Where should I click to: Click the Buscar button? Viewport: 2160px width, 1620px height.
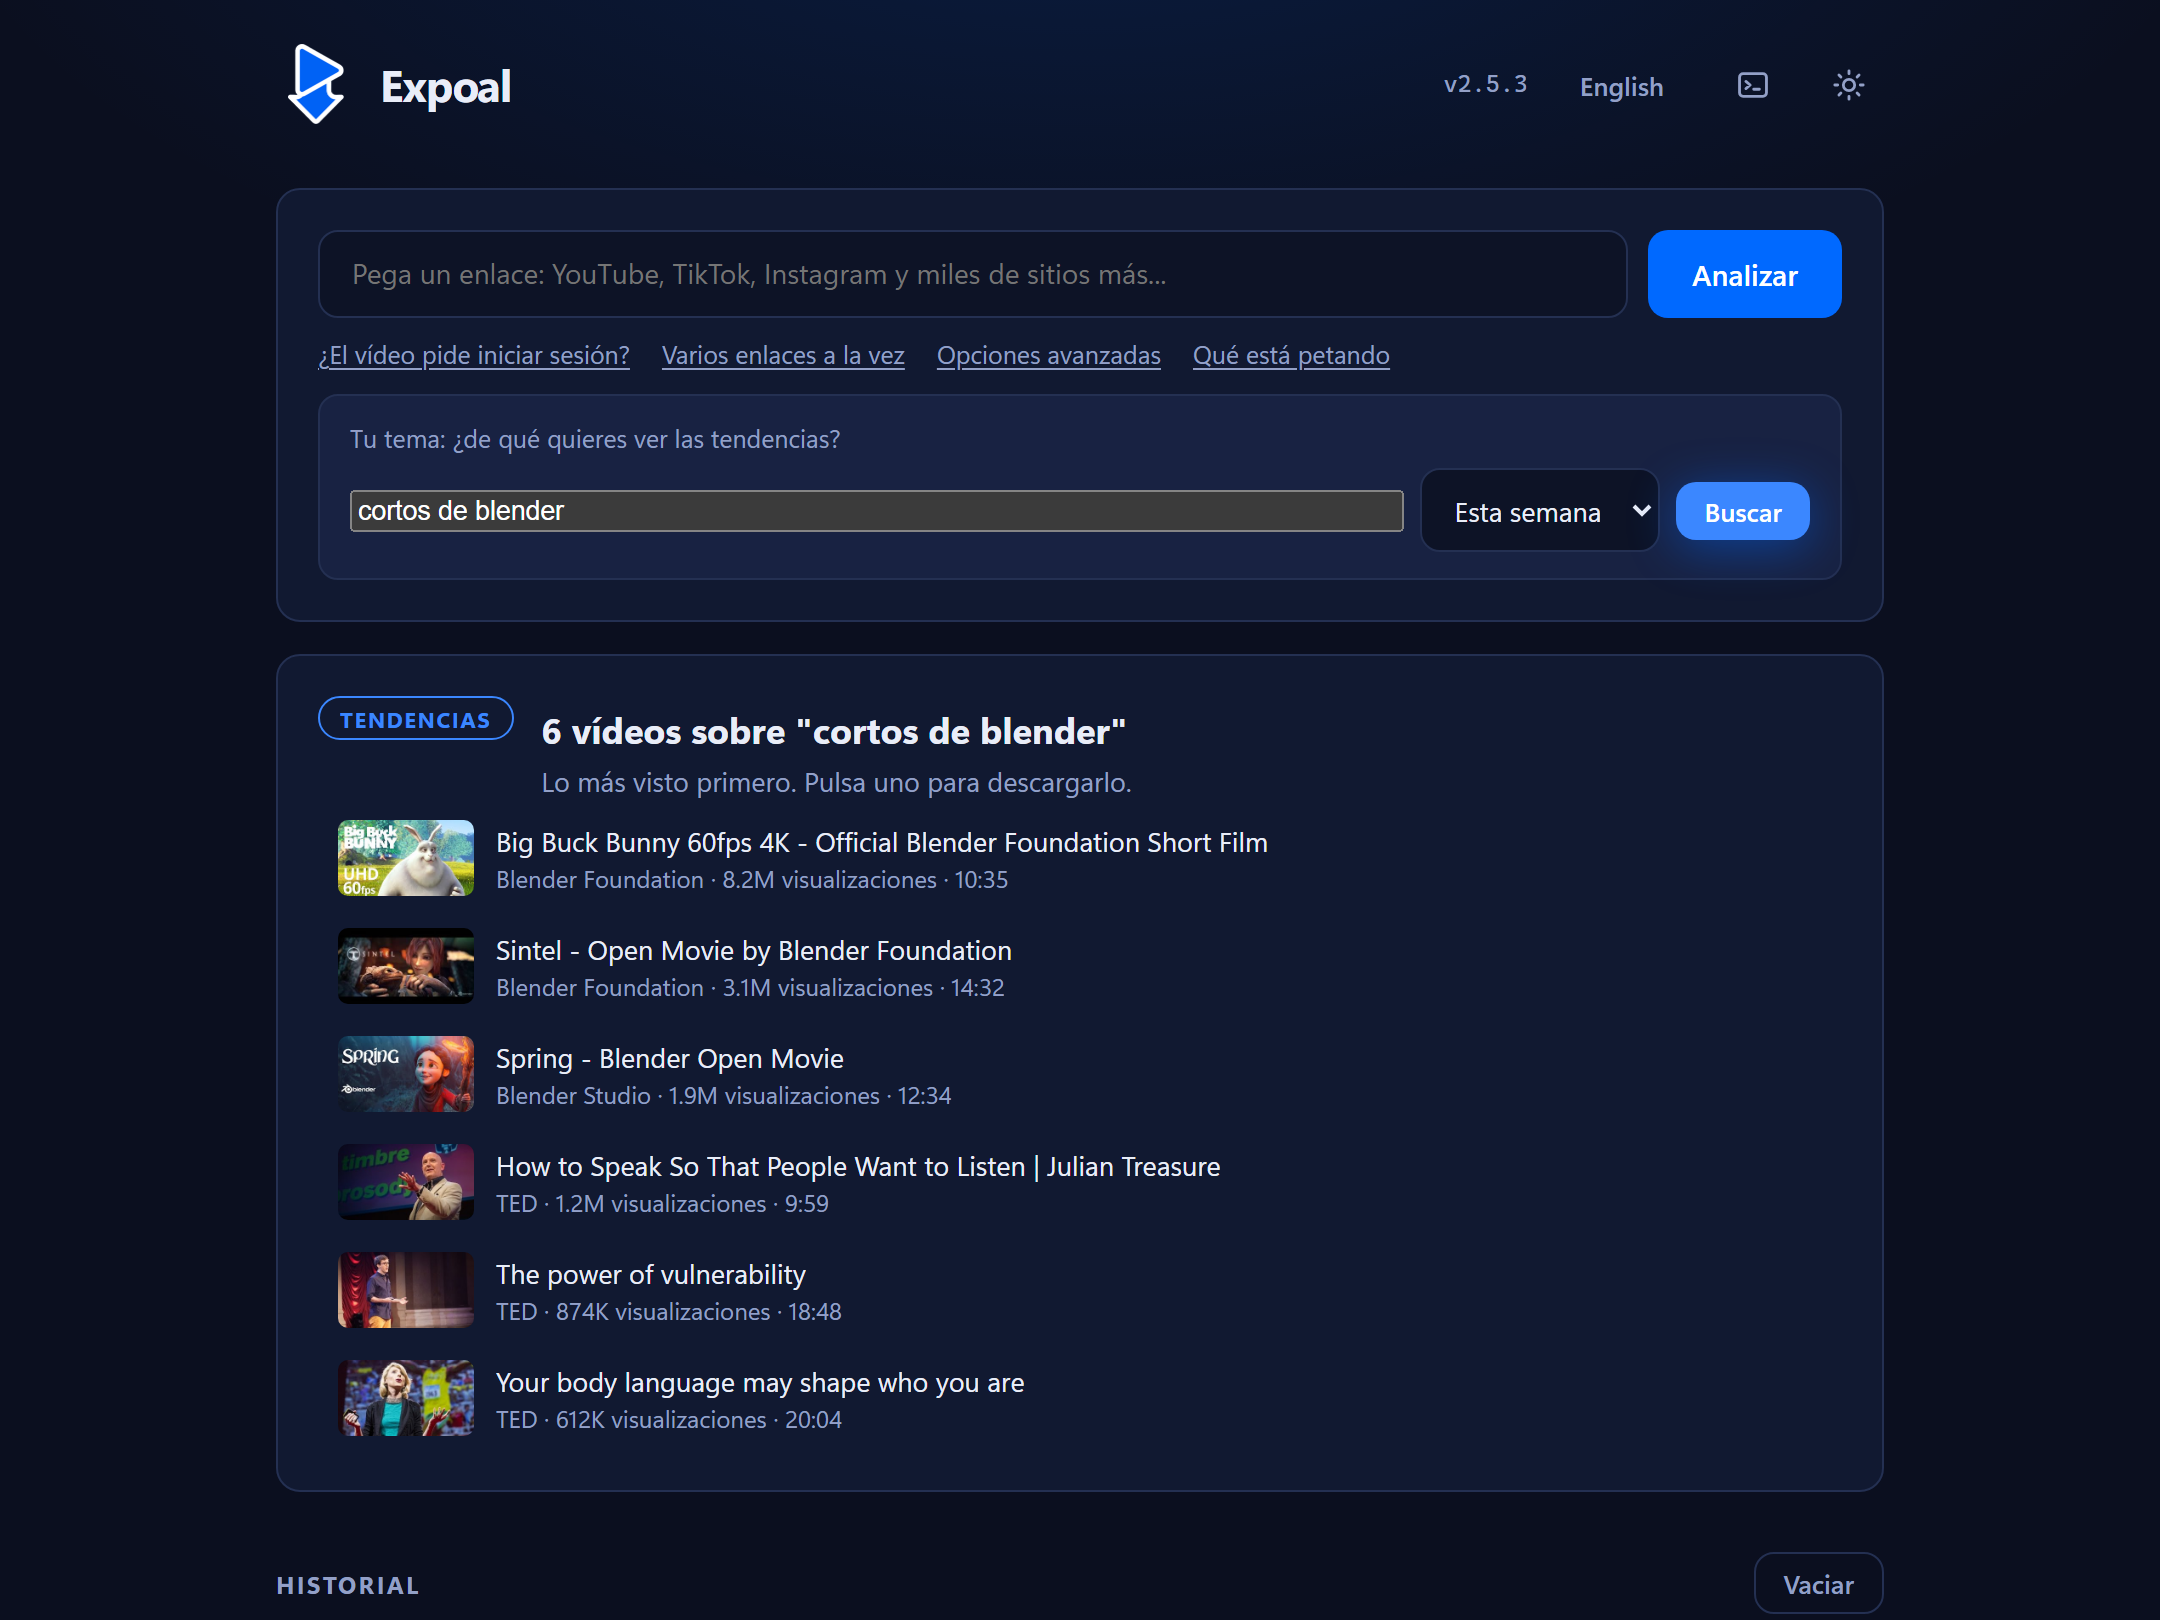click(x=1742, y=512)
